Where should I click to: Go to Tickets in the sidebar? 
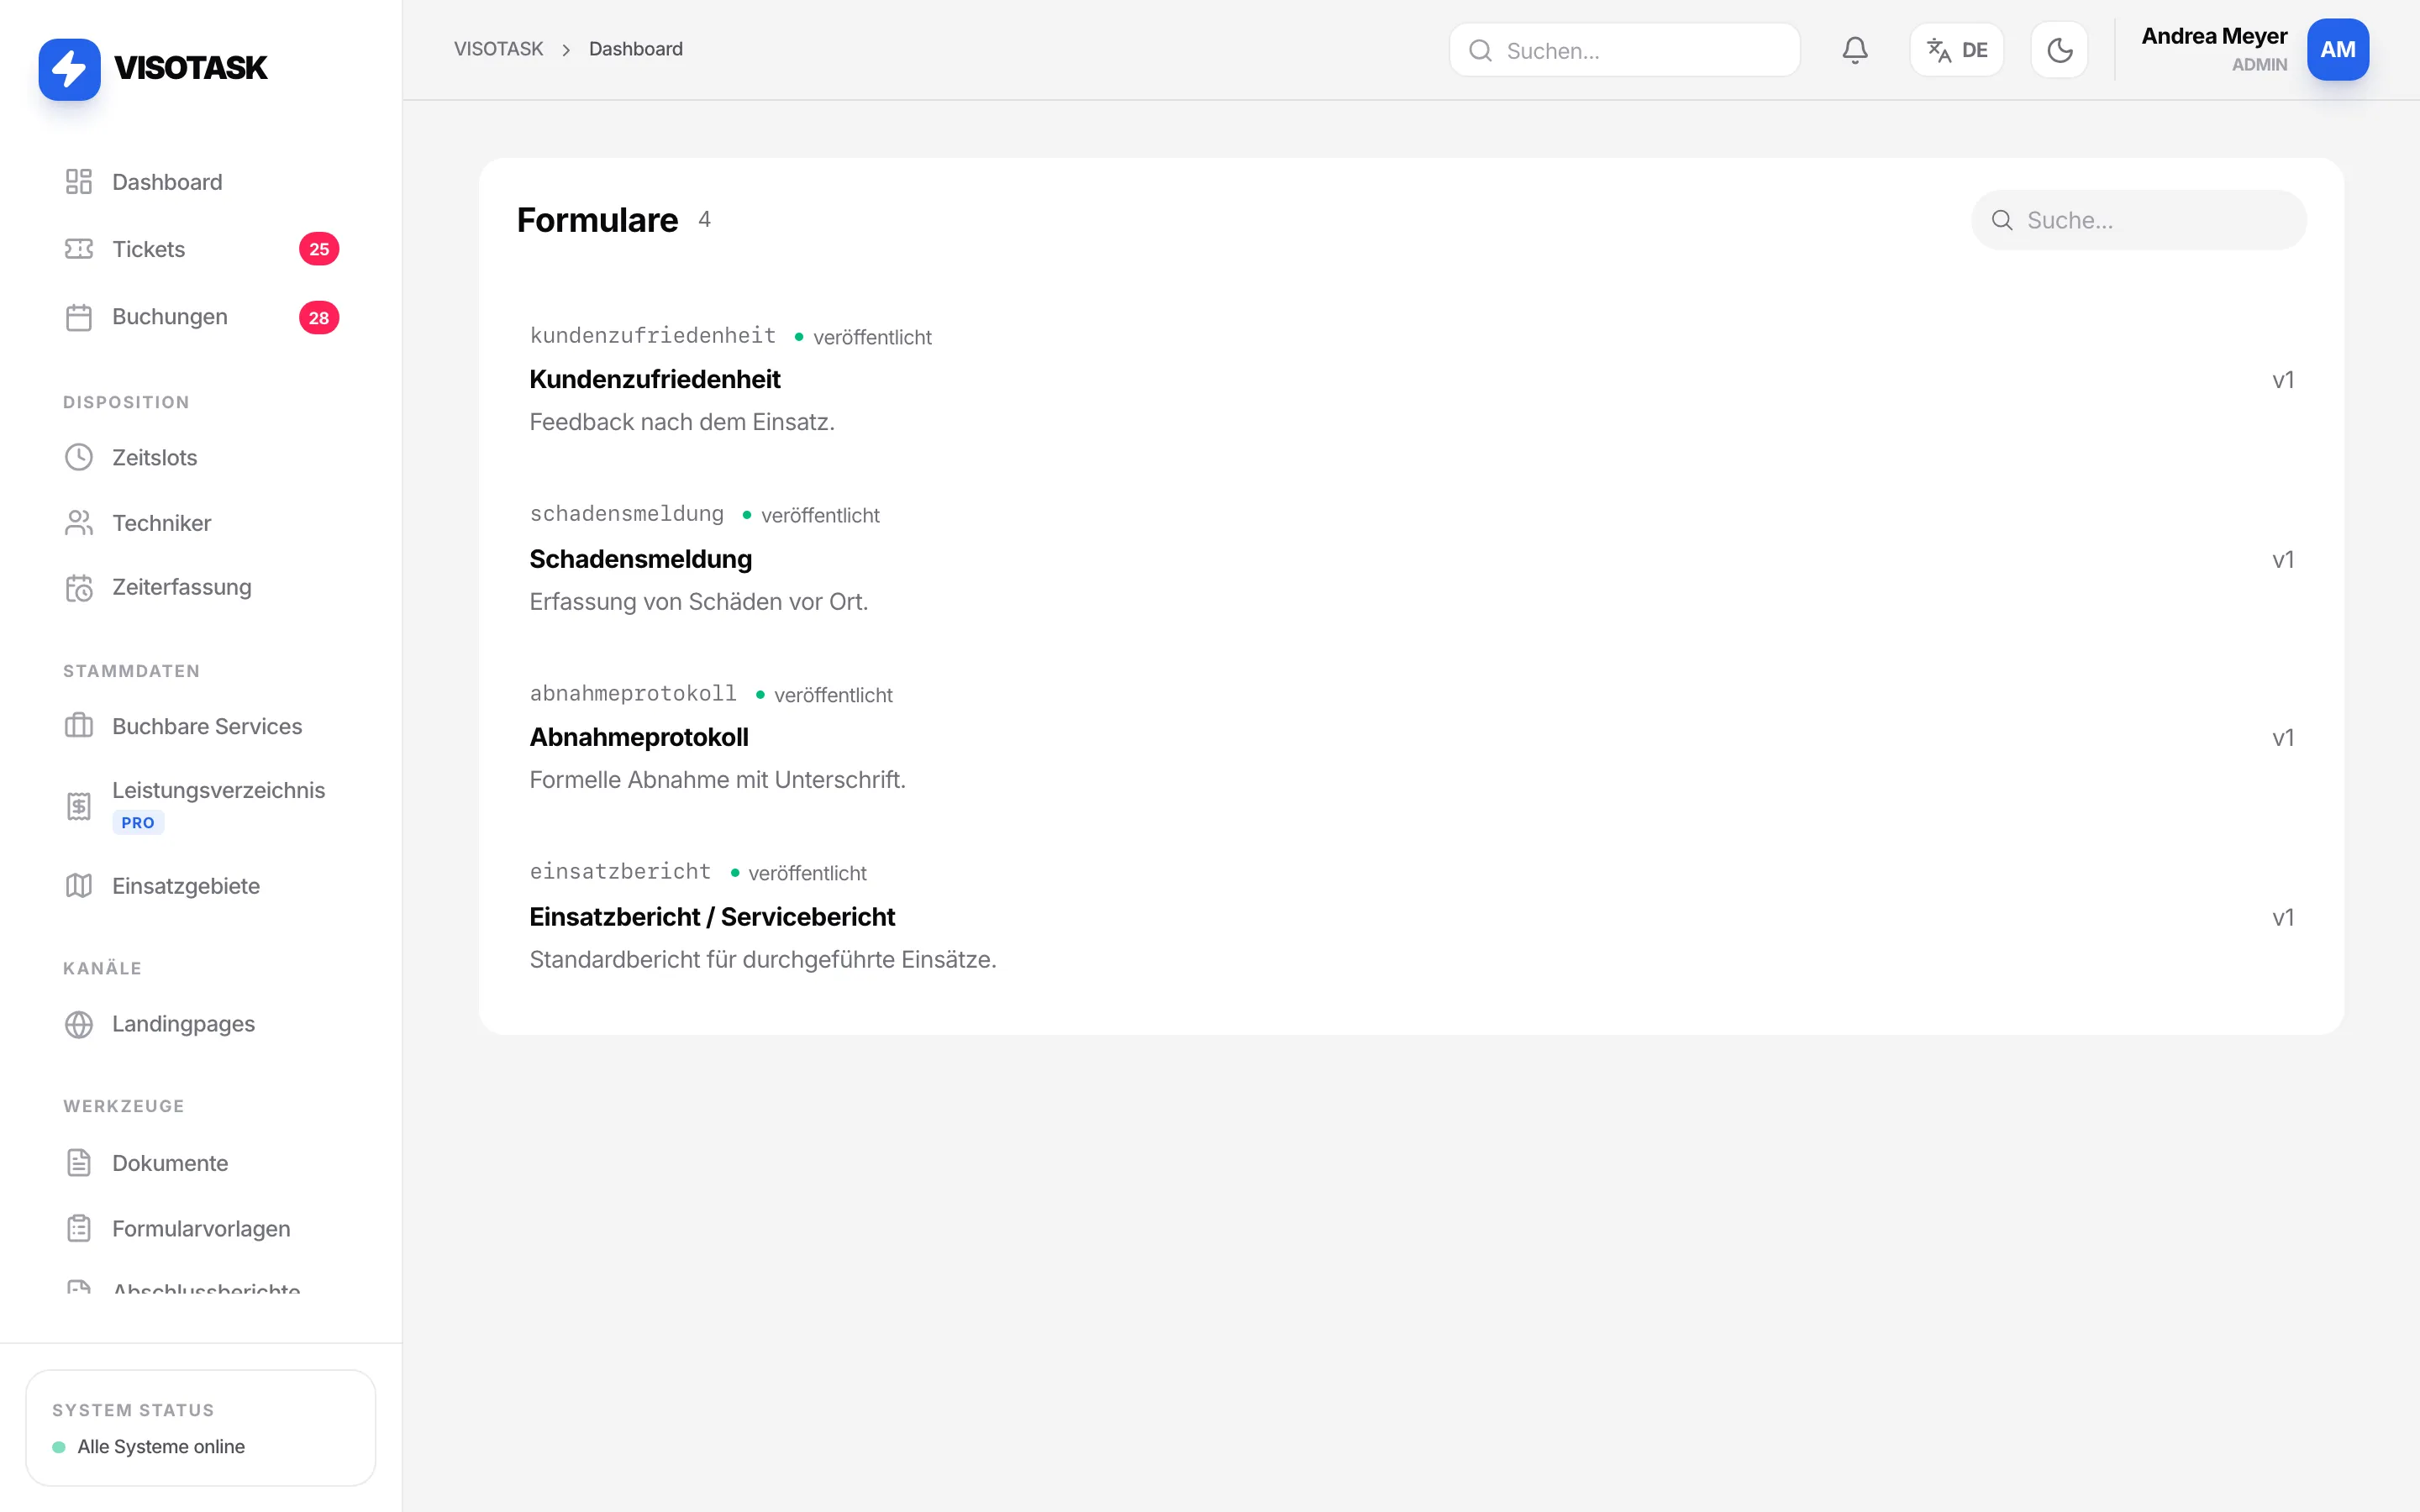click(201, 249)
